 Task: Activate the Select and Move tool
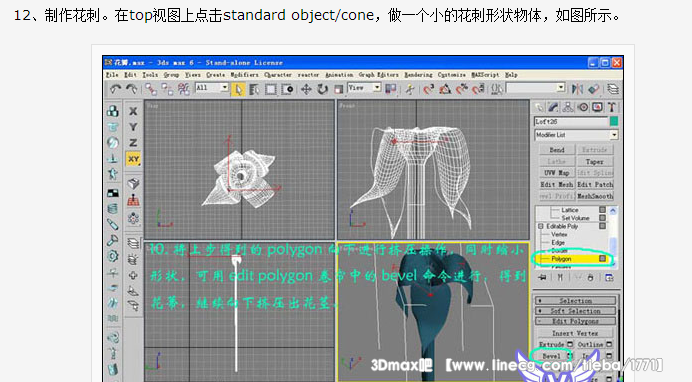tap(306, 90)
